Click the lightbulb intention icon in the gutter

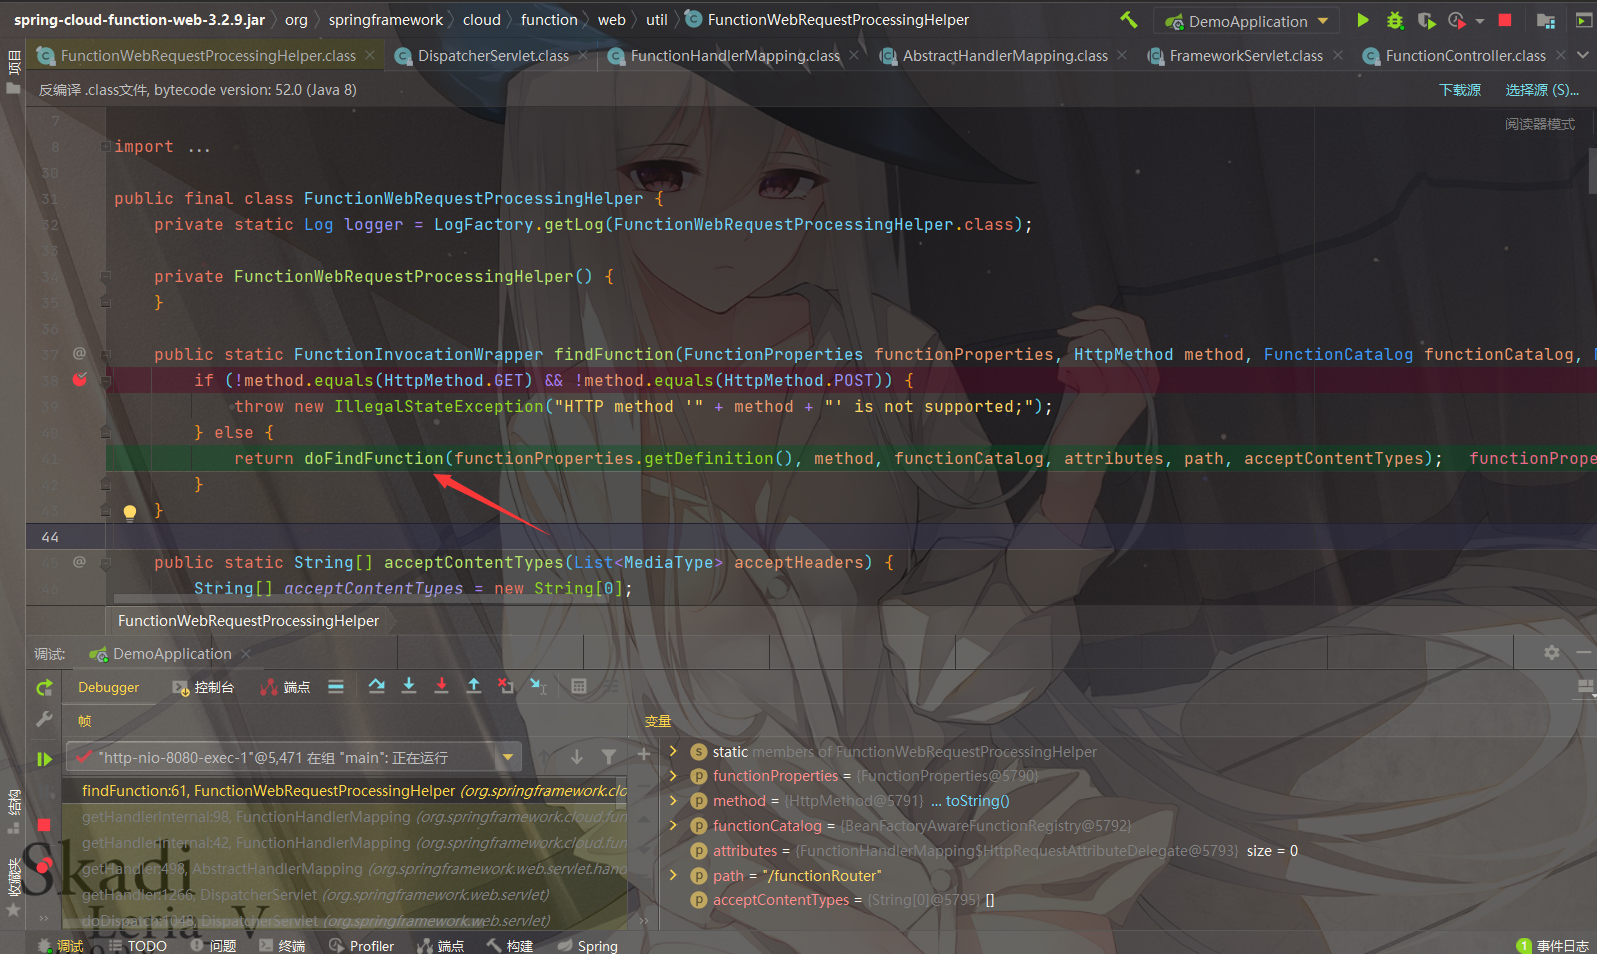[129, 512]
